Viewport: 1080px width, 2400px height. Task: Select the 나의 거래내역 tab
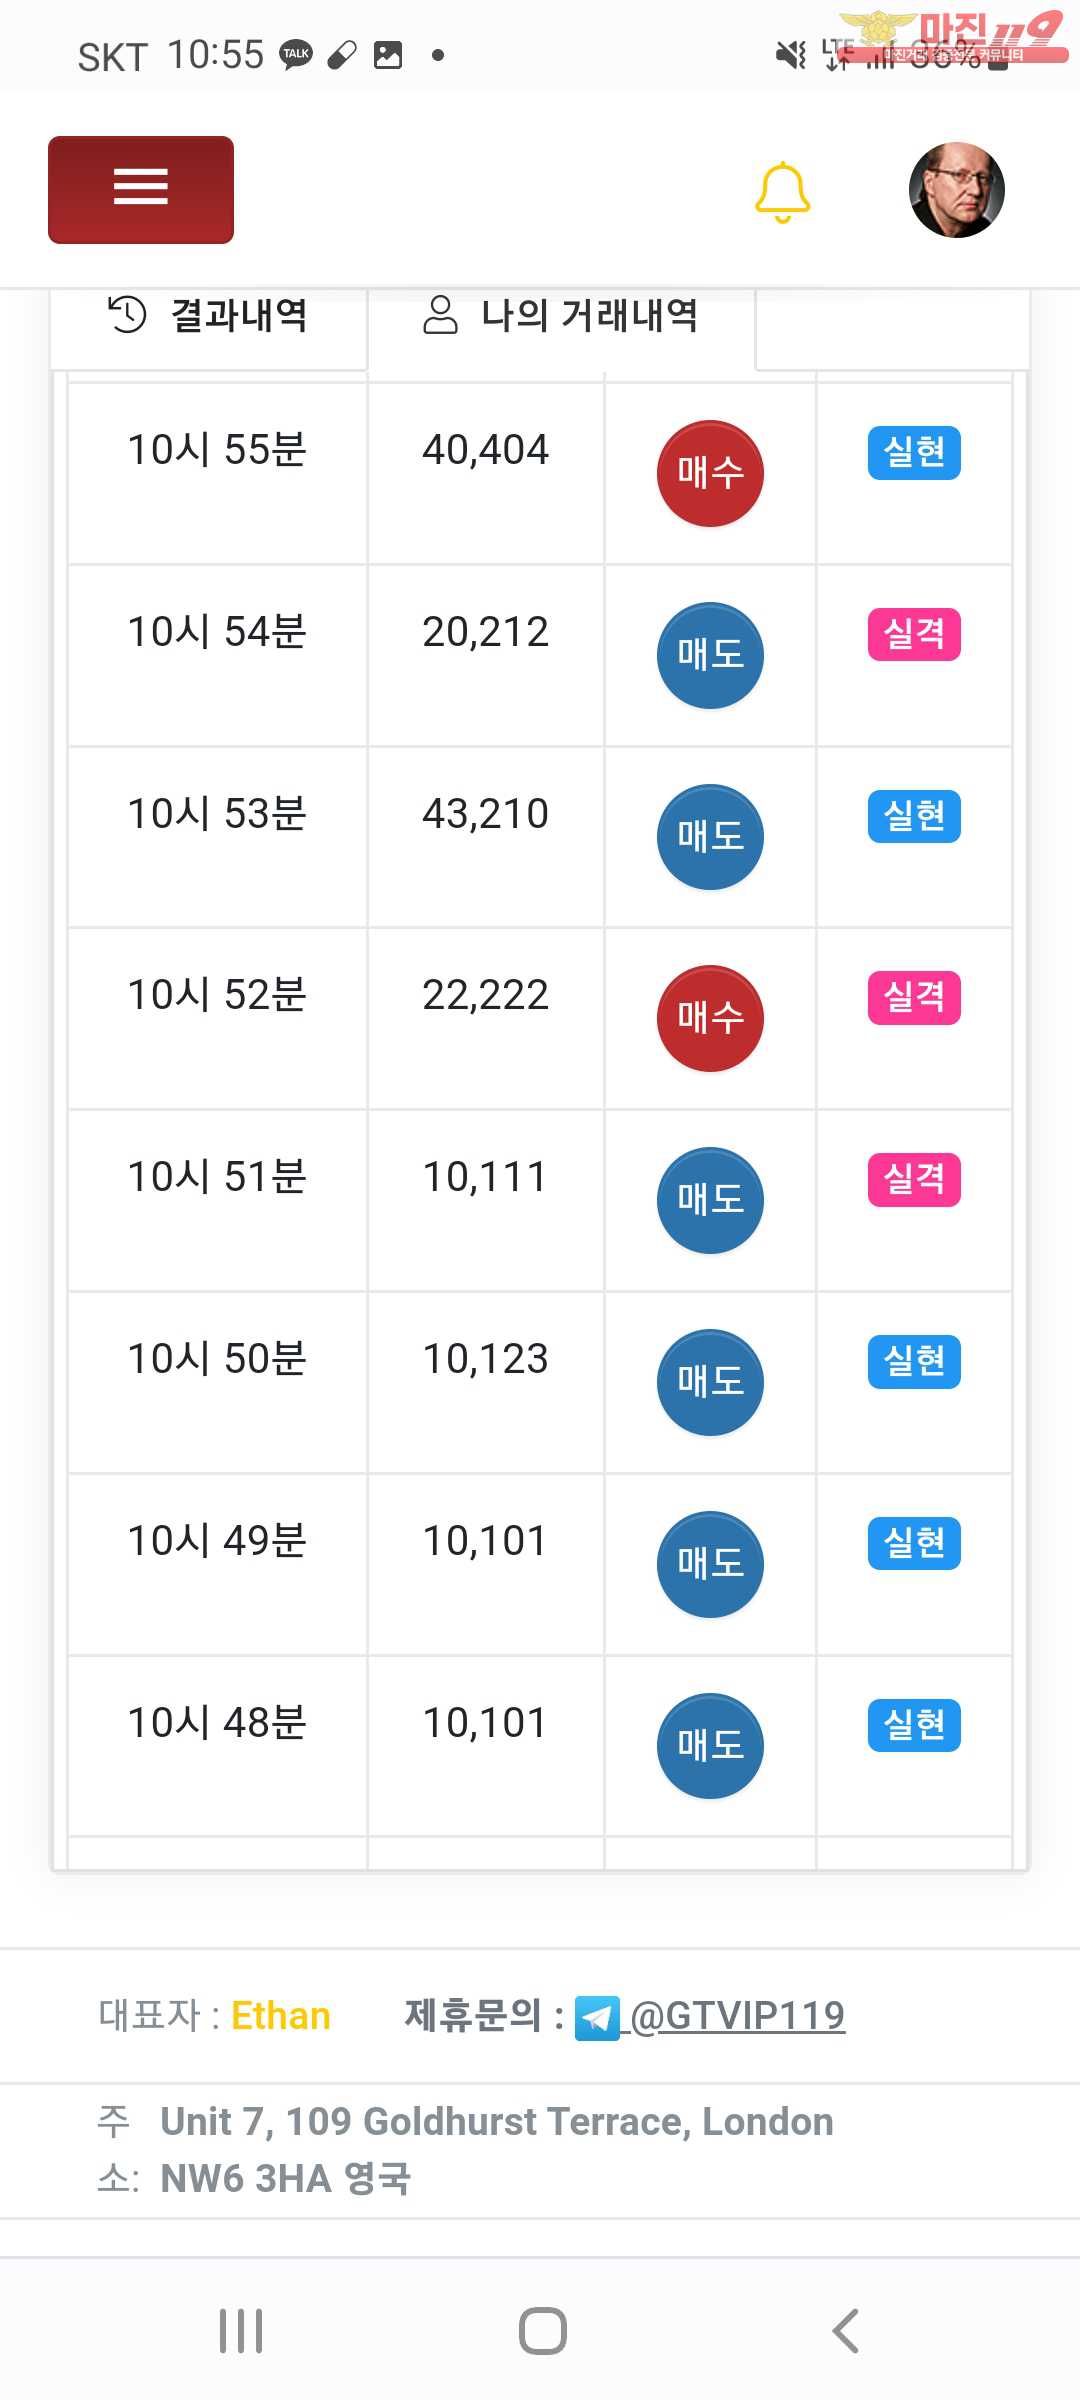pos(561,316)
